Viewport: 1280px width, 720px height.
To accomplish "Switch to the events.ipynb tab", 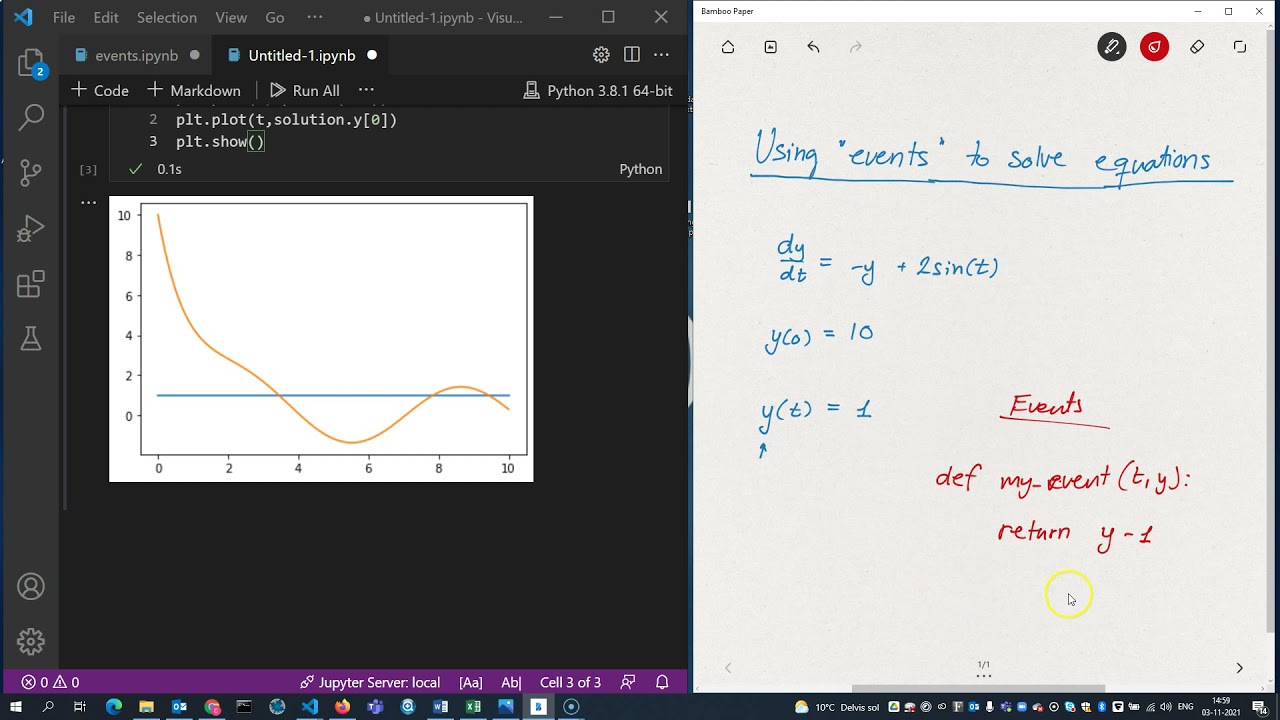I will tap(137, 55).
